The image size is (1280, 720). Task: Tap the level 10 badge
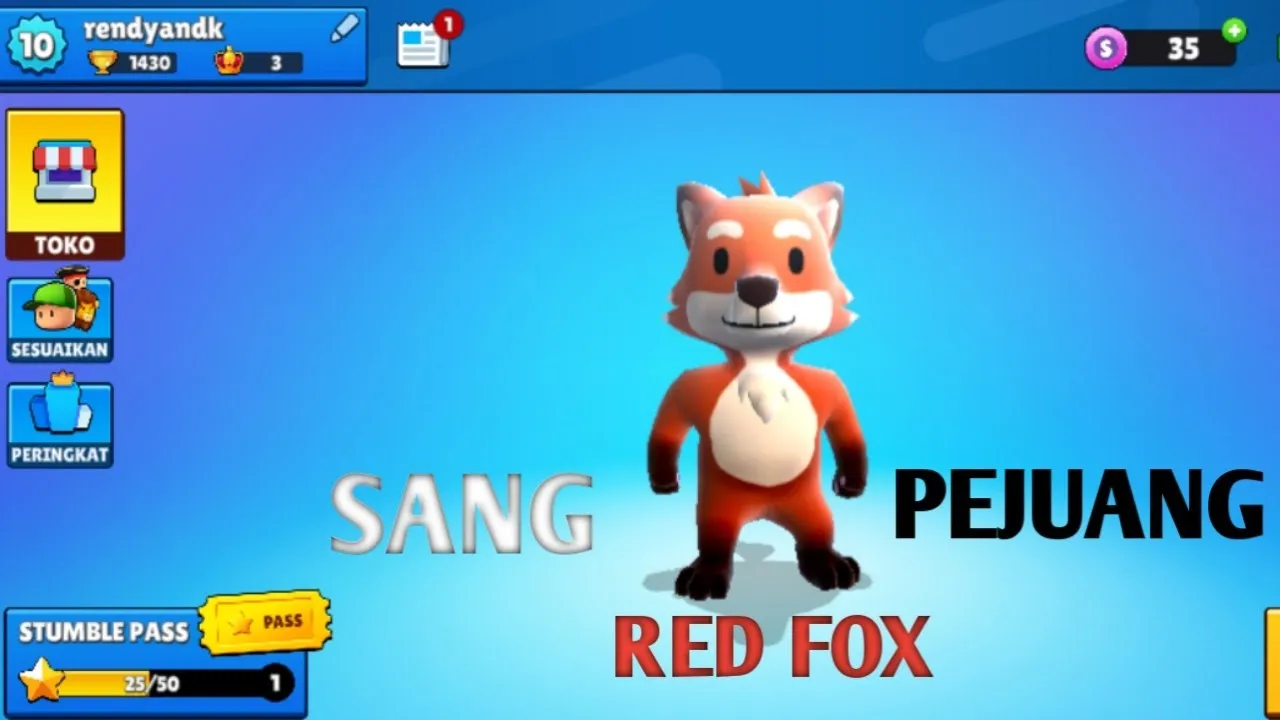coord(37,45)
